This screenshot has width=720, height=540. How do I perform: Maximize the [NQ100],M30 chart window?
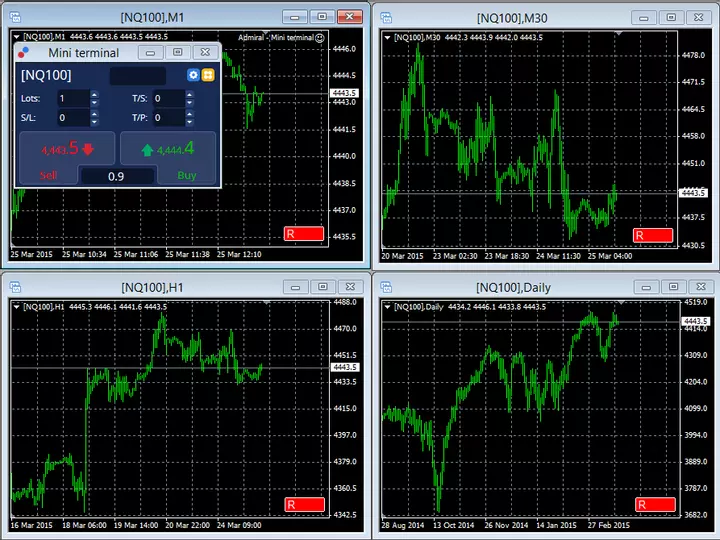671,17
